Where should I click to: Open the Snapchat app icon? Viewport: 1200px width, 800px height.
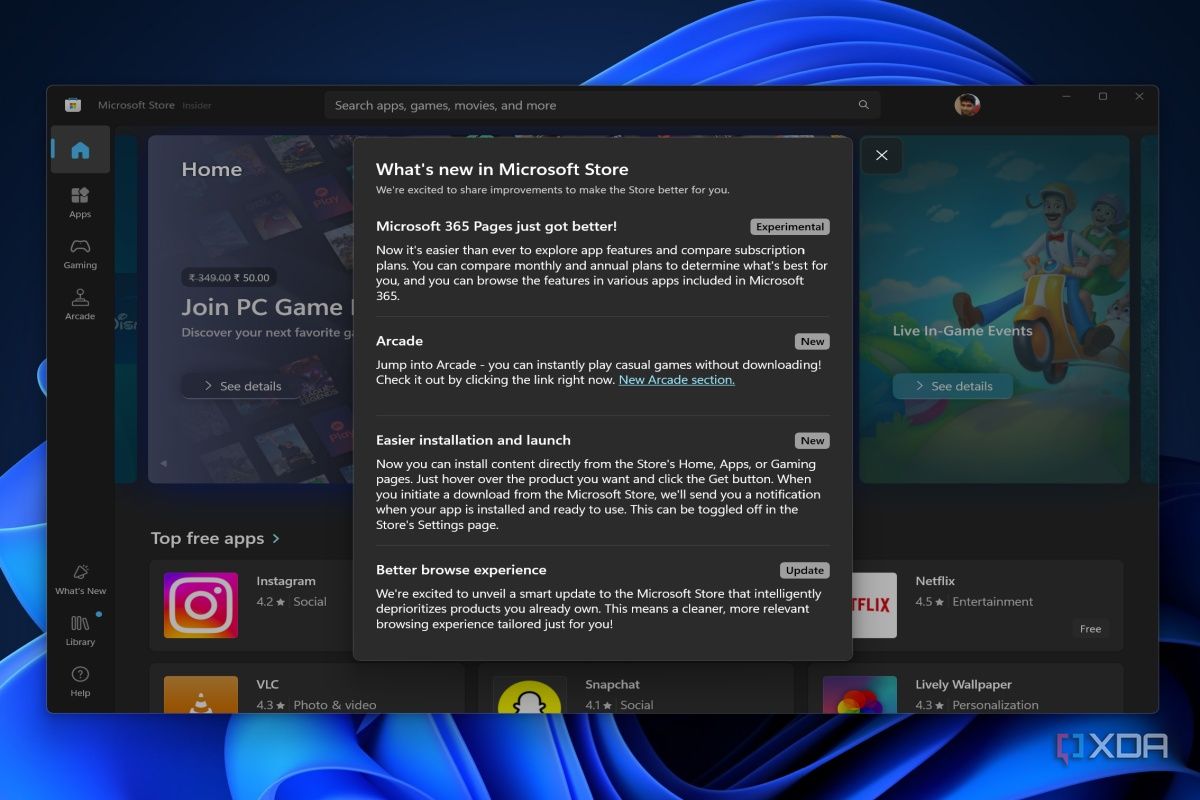click(529, 694)
